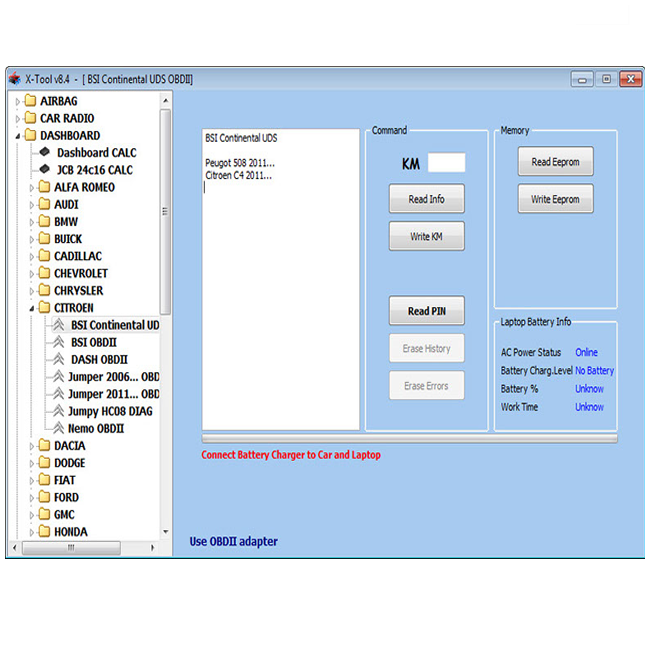The image size is (650, 650).
Task: Click the AIRBAG folder icon
Action: [x=30, y=101]
